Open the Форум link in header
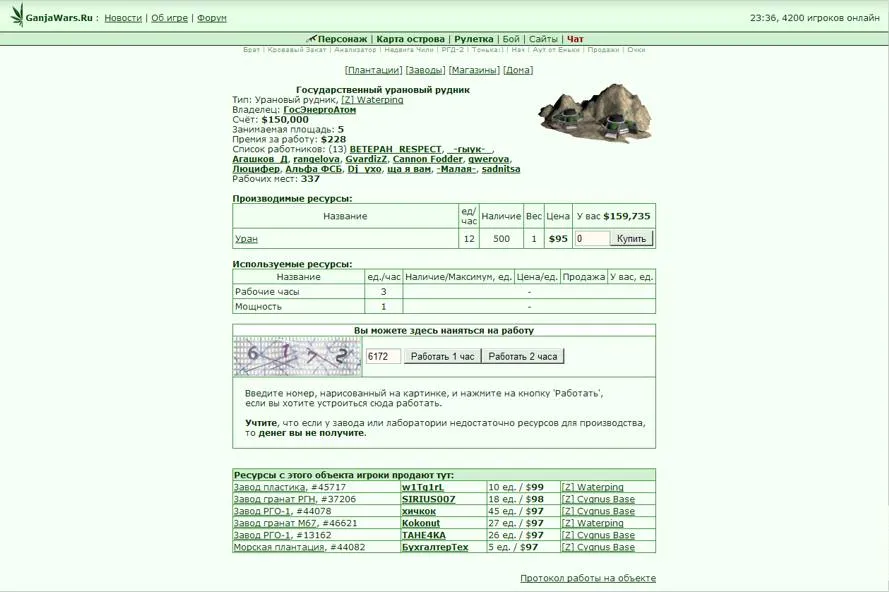The height and width of the screenshot is (592, 889). [x=212, y=18]
